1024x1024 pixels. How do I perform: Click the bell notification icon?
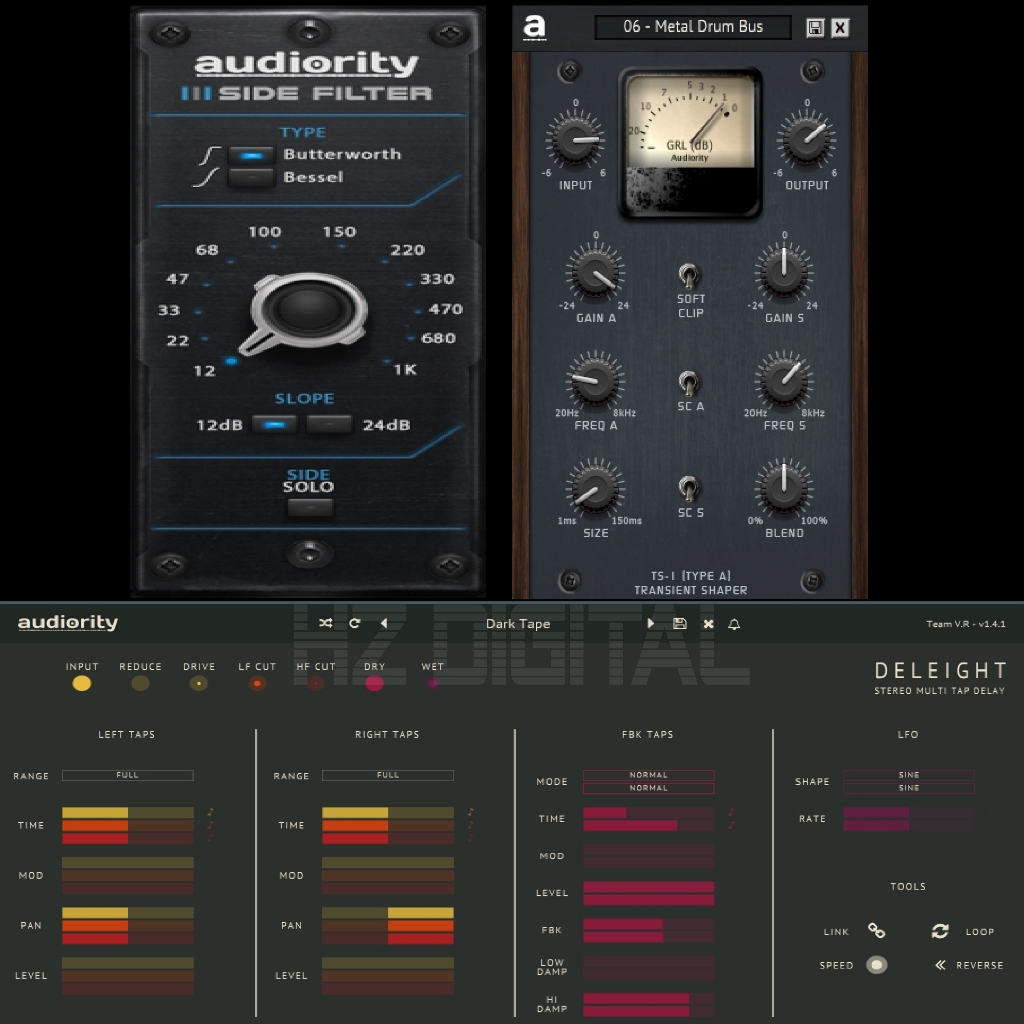(734, 623)
